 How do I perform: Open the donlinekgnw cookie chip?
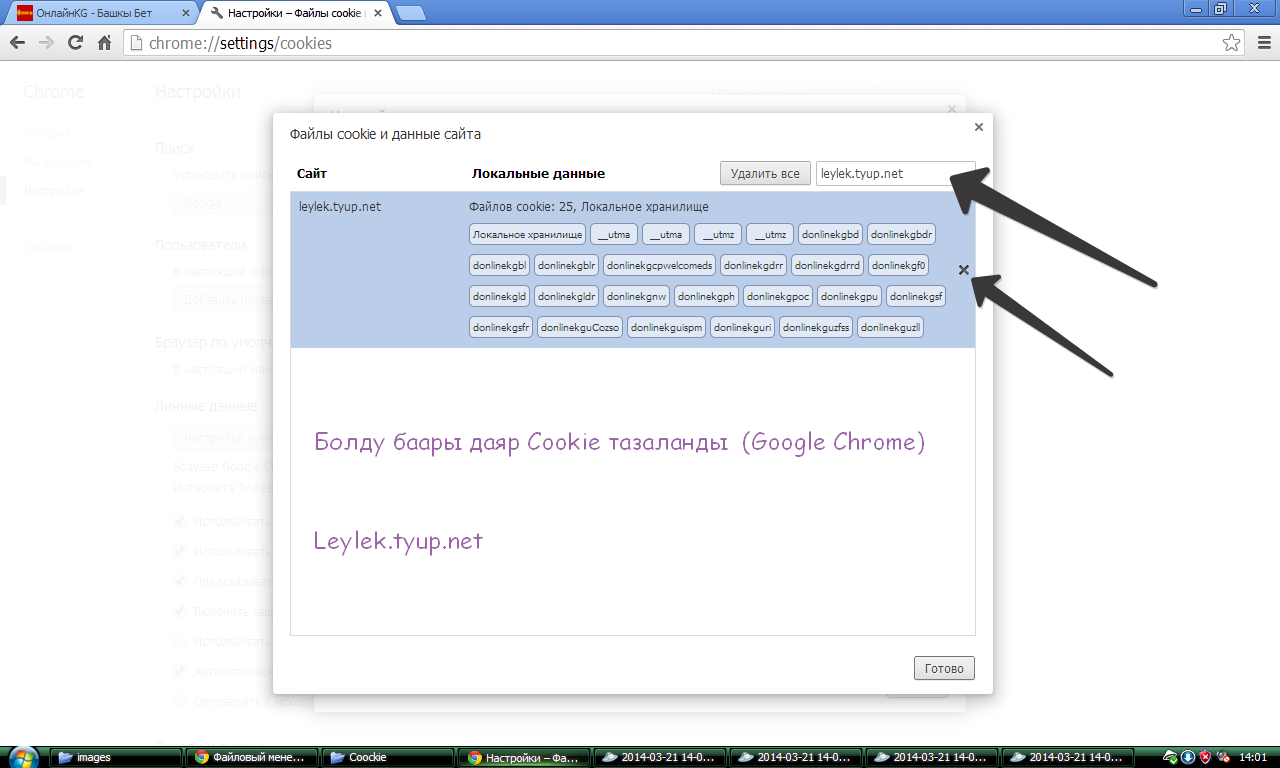(636, 297)
